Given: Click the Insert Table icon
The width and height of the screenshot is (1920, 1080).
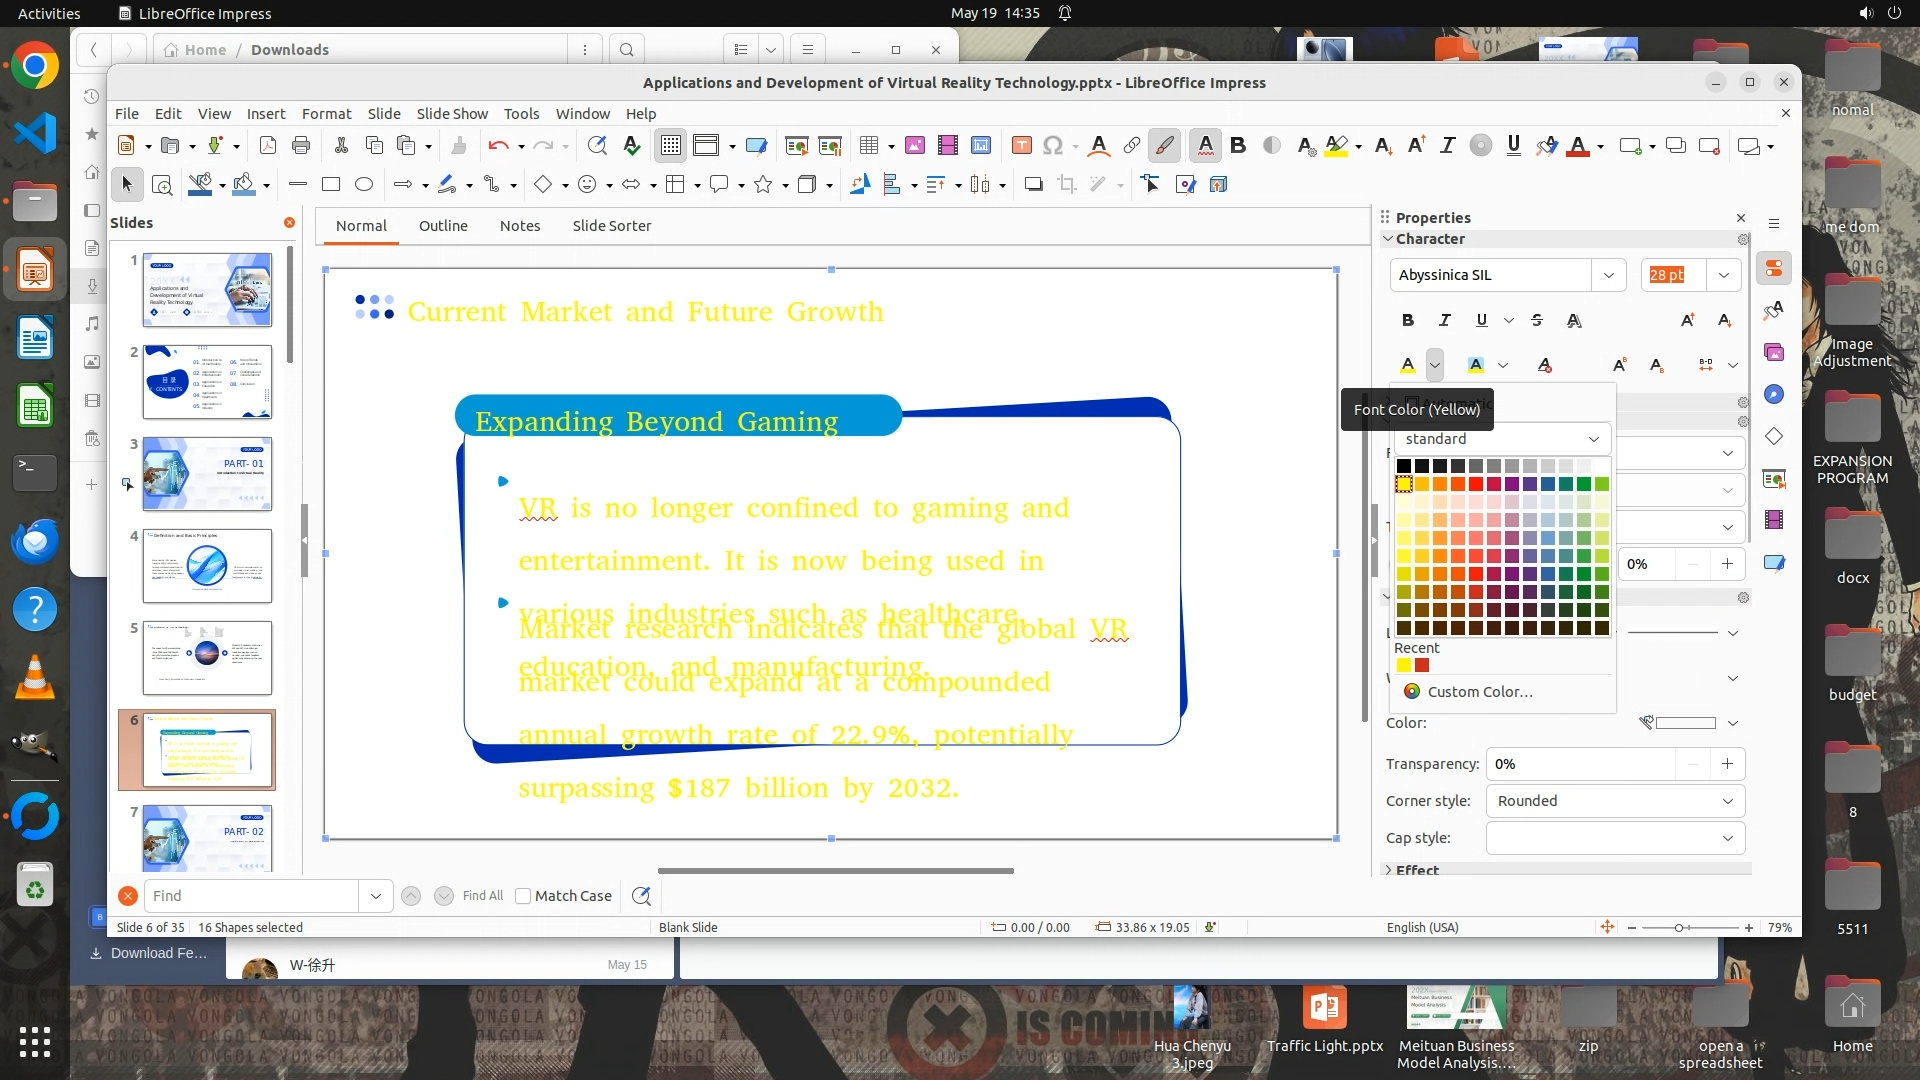Looking at the screenshot, I should pos(869,146).
